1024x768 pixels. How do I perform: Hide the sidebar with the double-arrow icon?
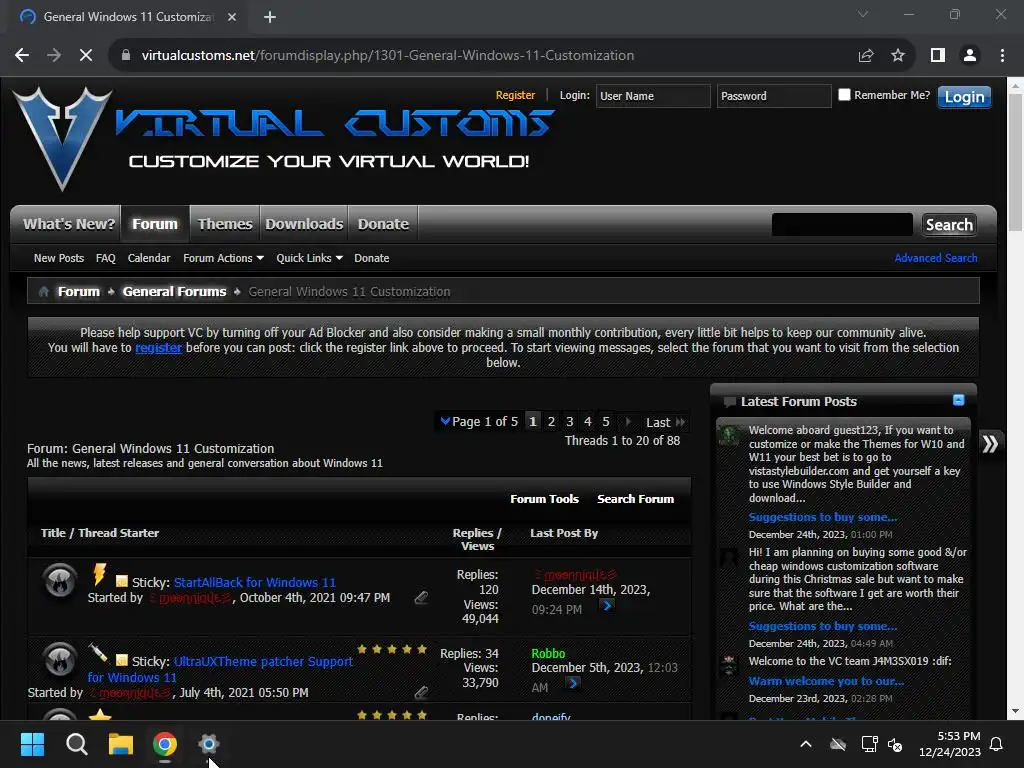[990, 444]
